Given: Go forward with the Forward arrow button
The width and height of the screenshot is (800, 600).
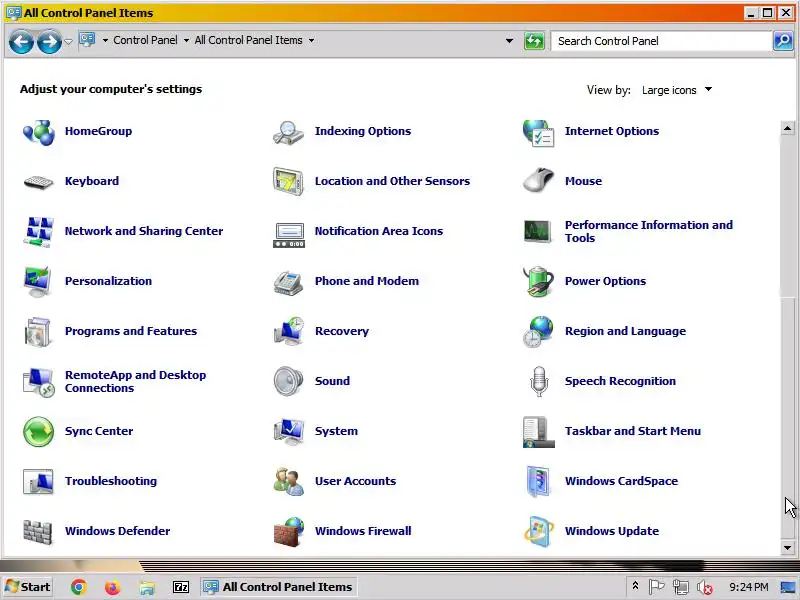Looking at the screenshot, I should pyautogui.click(x=49, y=41).
